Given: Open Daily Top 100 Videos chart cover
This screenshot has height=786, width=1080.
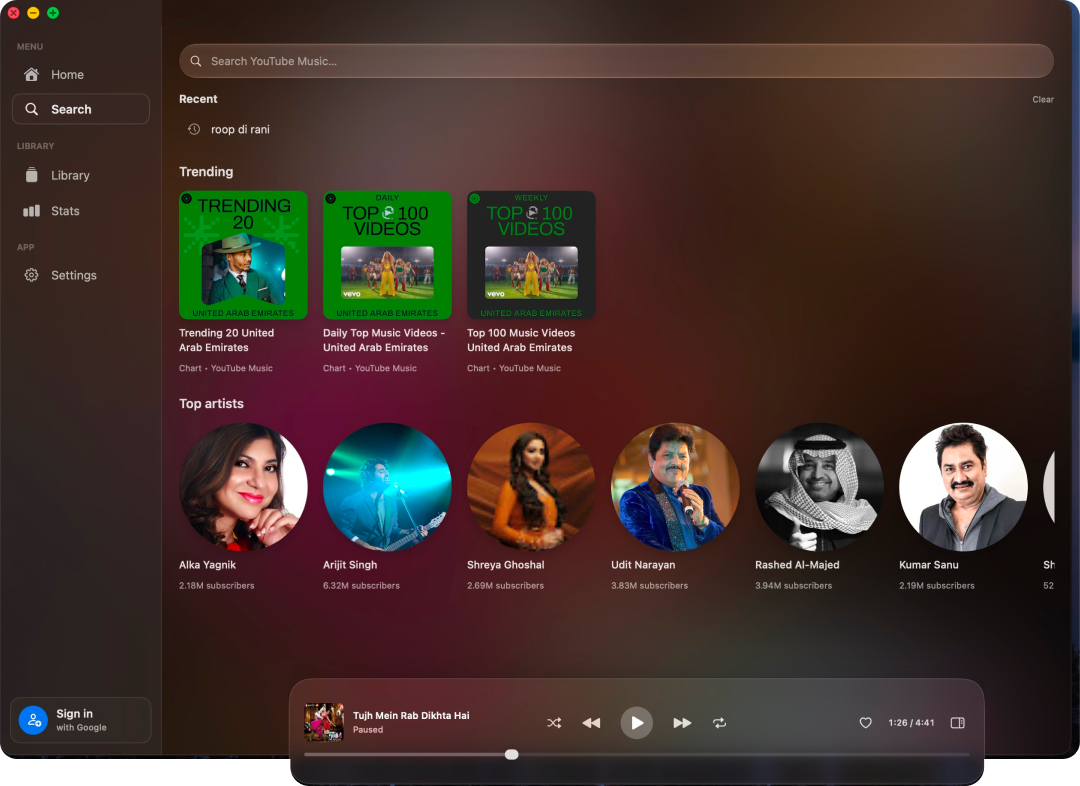Looking at the screenshot, I should [x=387, y=255].
